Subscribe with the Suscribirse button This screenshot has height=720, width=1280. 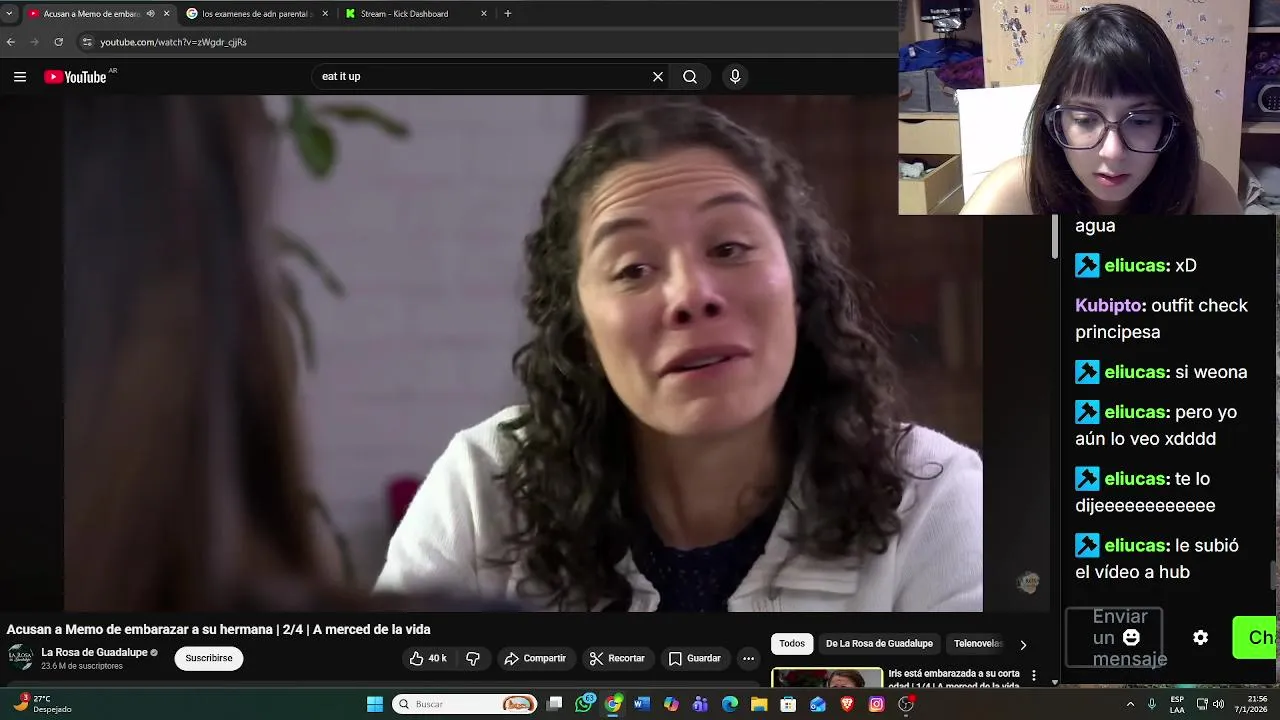click(209, 658)
